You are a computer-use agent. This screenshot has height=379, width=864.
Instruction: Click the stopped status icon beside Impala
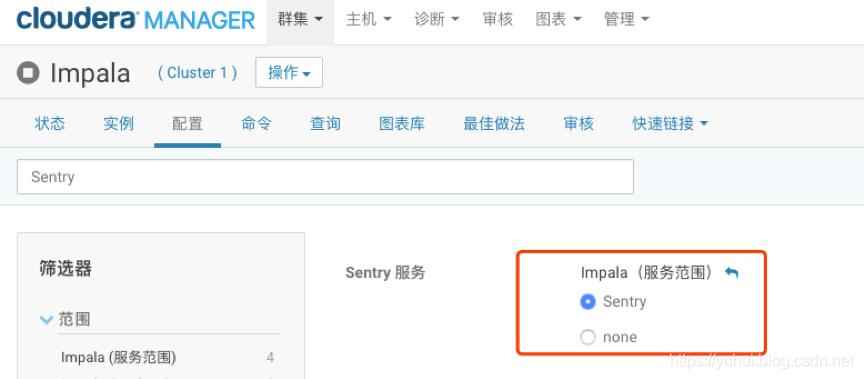[x=28, y=73]
